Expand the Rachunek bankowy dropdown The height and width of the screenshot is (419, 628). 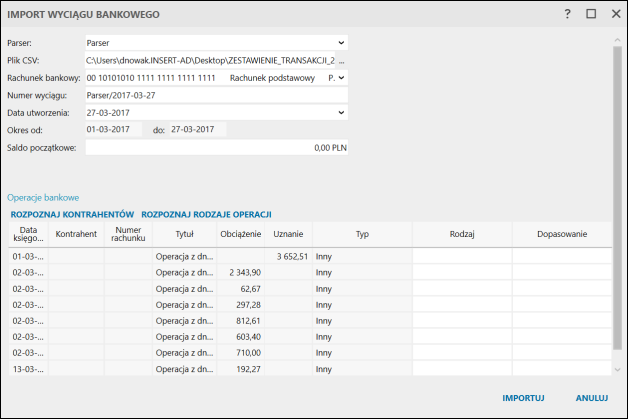[341, 78]
